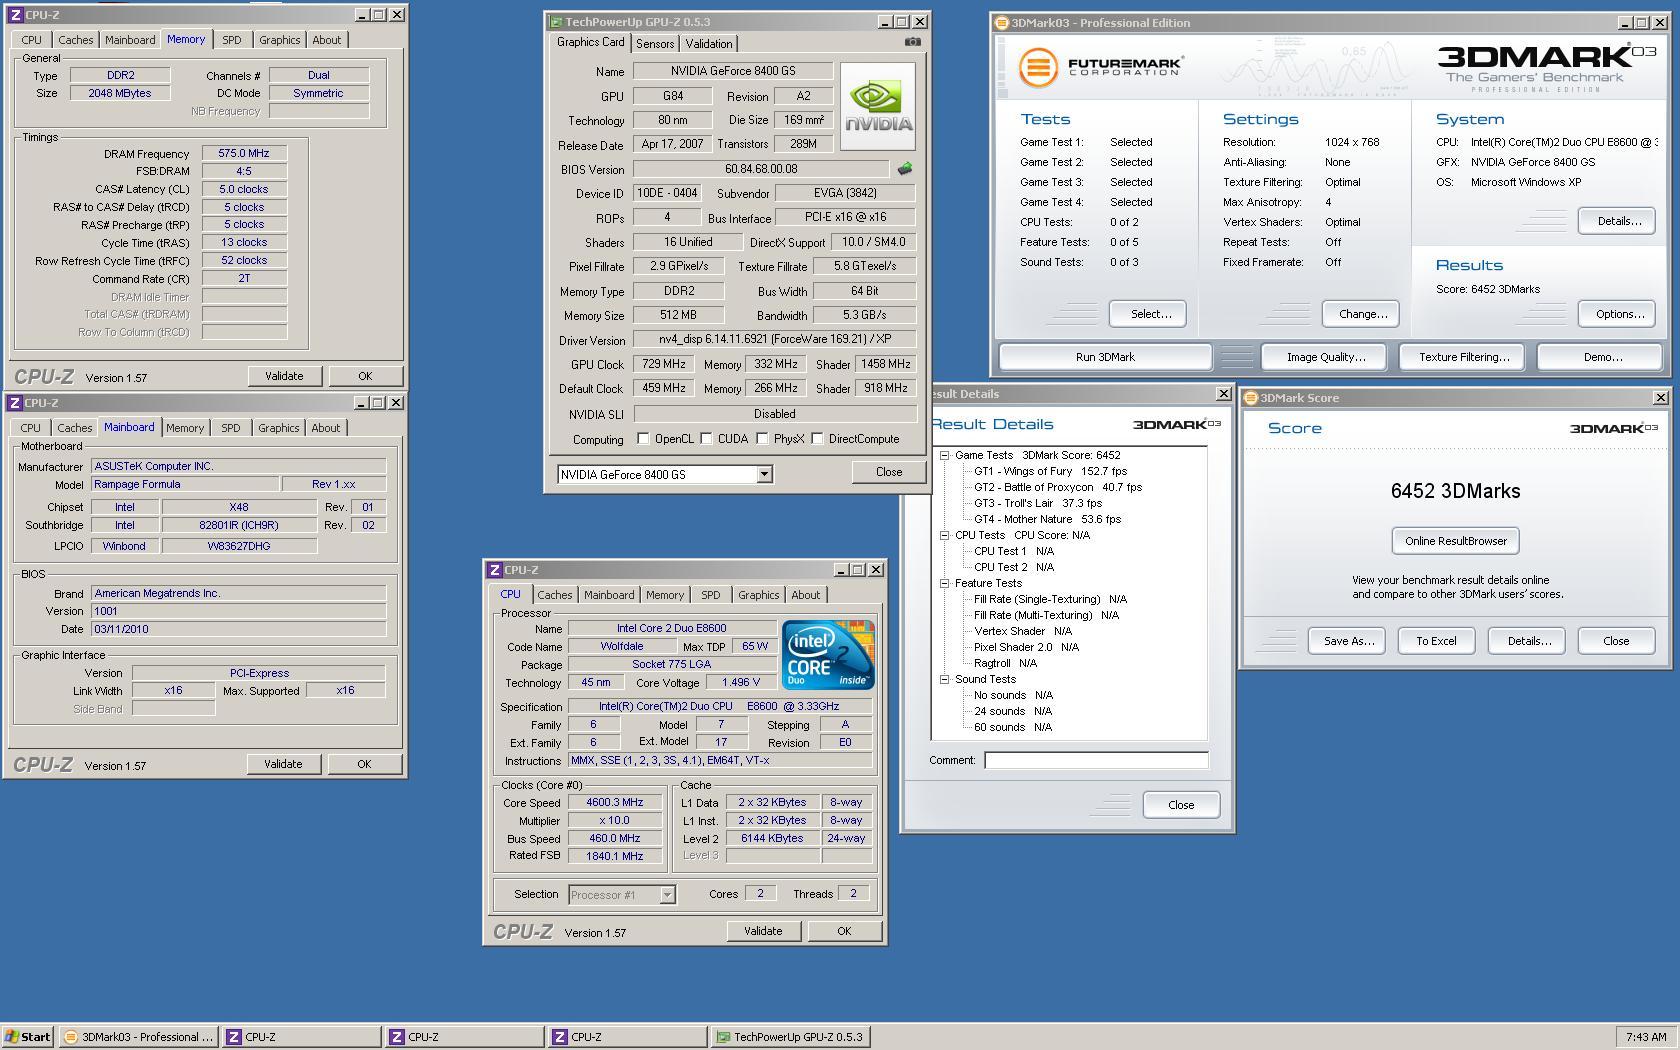Collapse the Sound Tests tree node
This screenshot has width=1680, height=1050.
944,679
